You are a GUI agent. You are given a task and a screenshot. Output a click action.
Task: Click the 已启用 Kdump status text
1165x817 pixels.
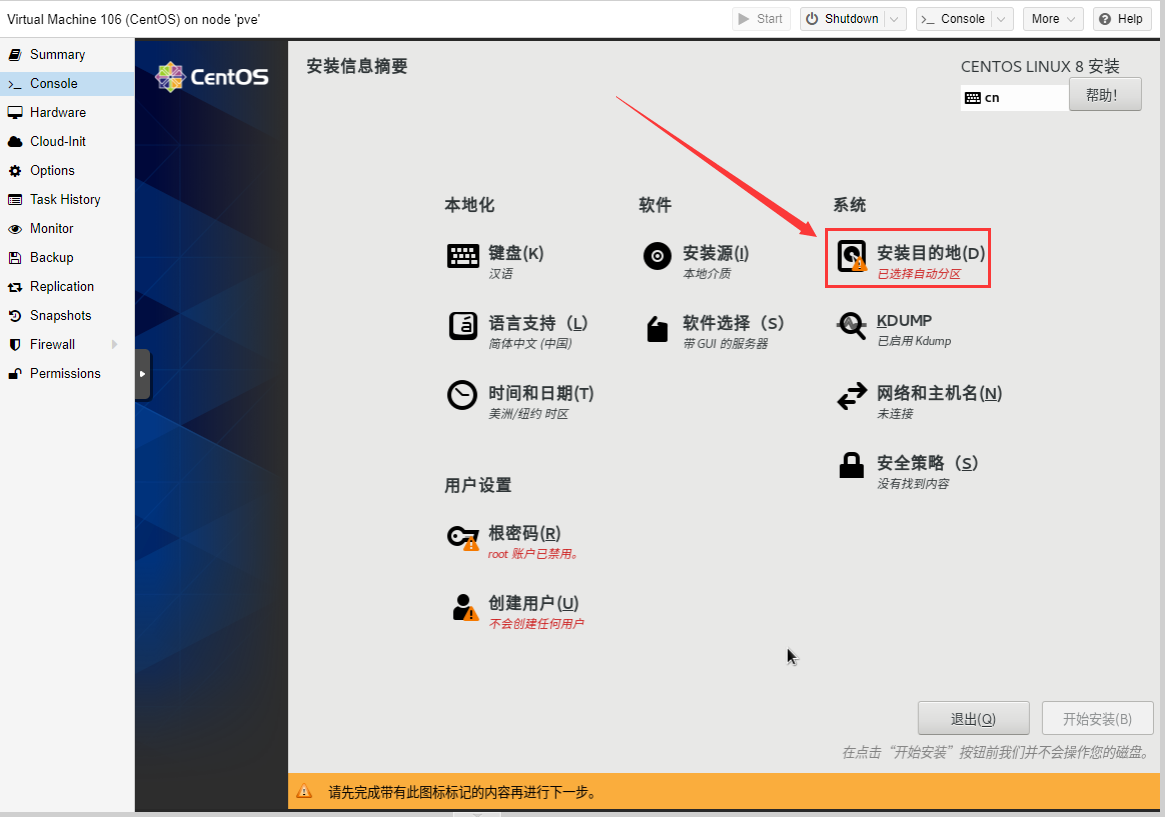(x=914, y=341)
